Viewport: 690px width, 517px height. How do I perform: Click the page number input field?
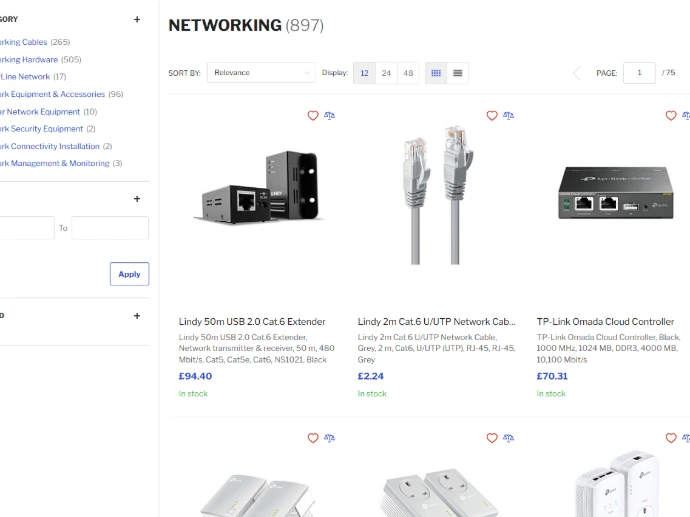(x=639, y=73)
